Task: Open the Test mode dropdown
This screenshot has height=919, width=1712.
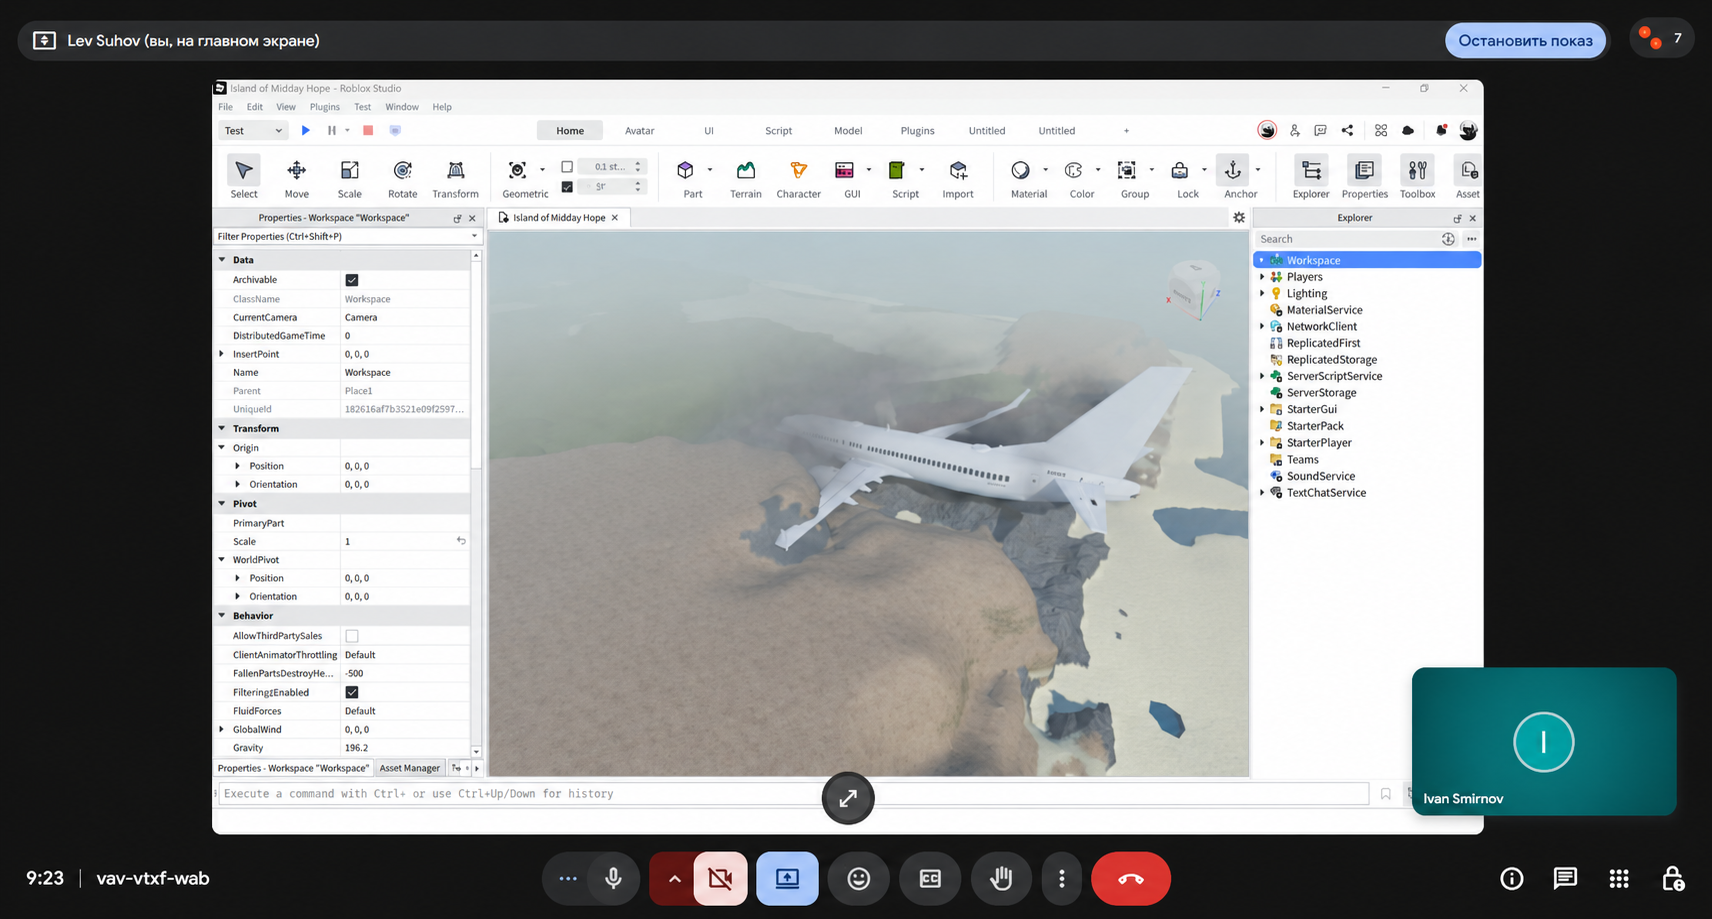Action: click(253, 130)
